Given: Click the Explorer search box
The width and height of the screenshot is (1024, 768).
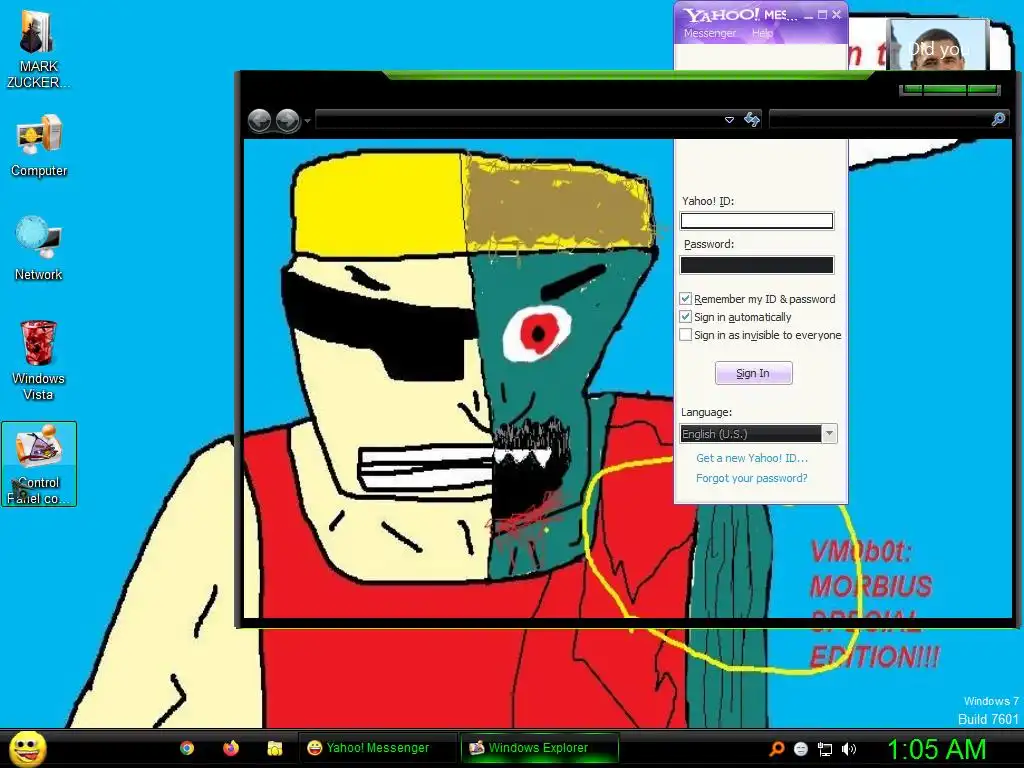Looking at the screenshot, I should pyautogui.click(x=889, y=120).
